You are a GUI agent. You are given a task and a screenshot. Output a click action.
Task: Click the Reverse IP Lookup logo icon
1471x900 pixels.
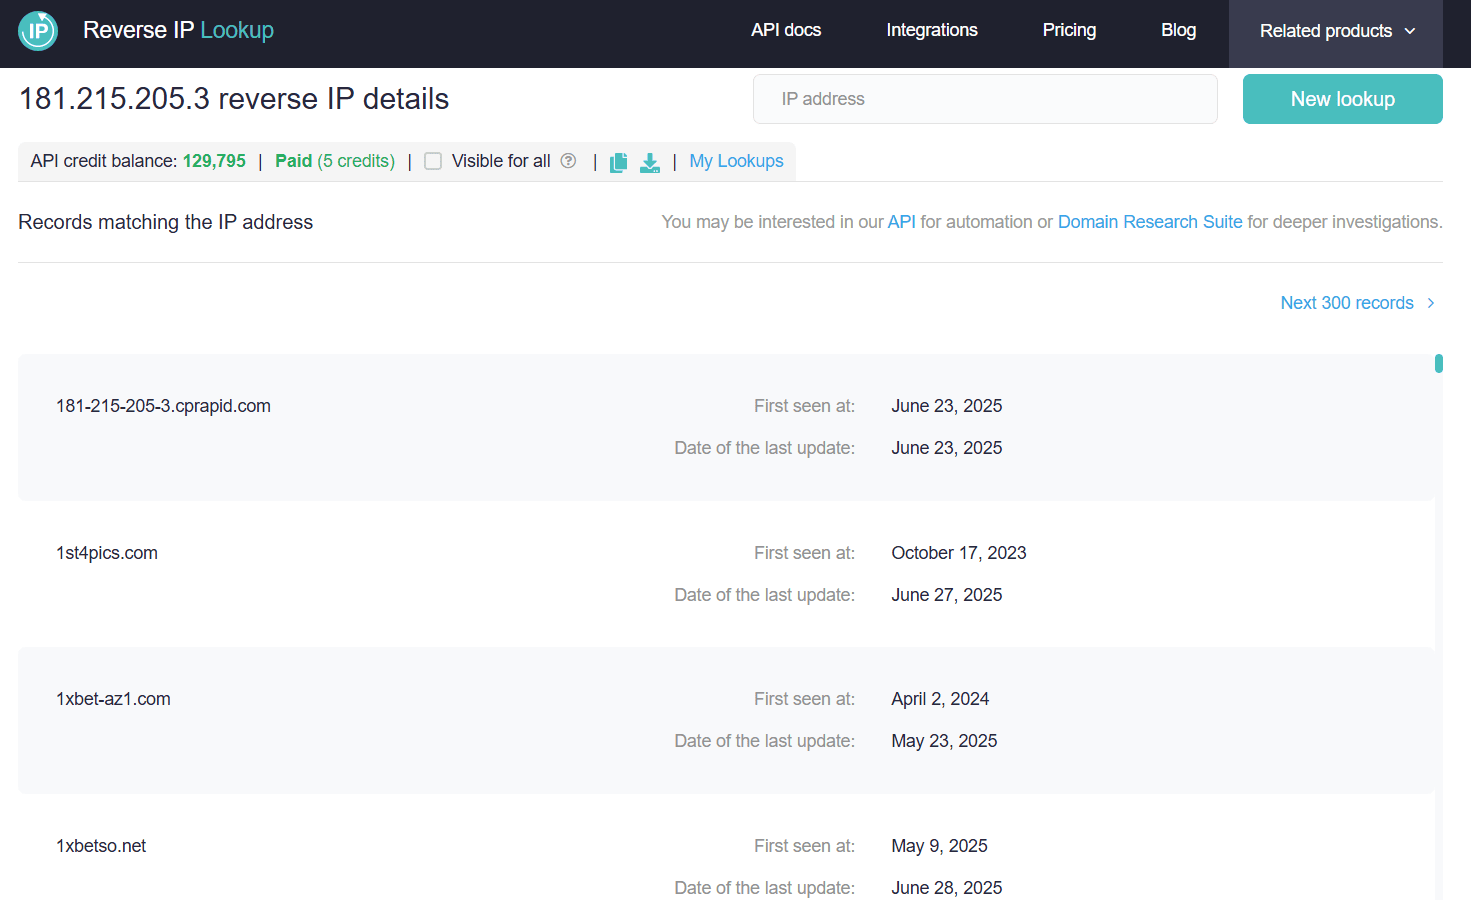(x=38, y=30)
